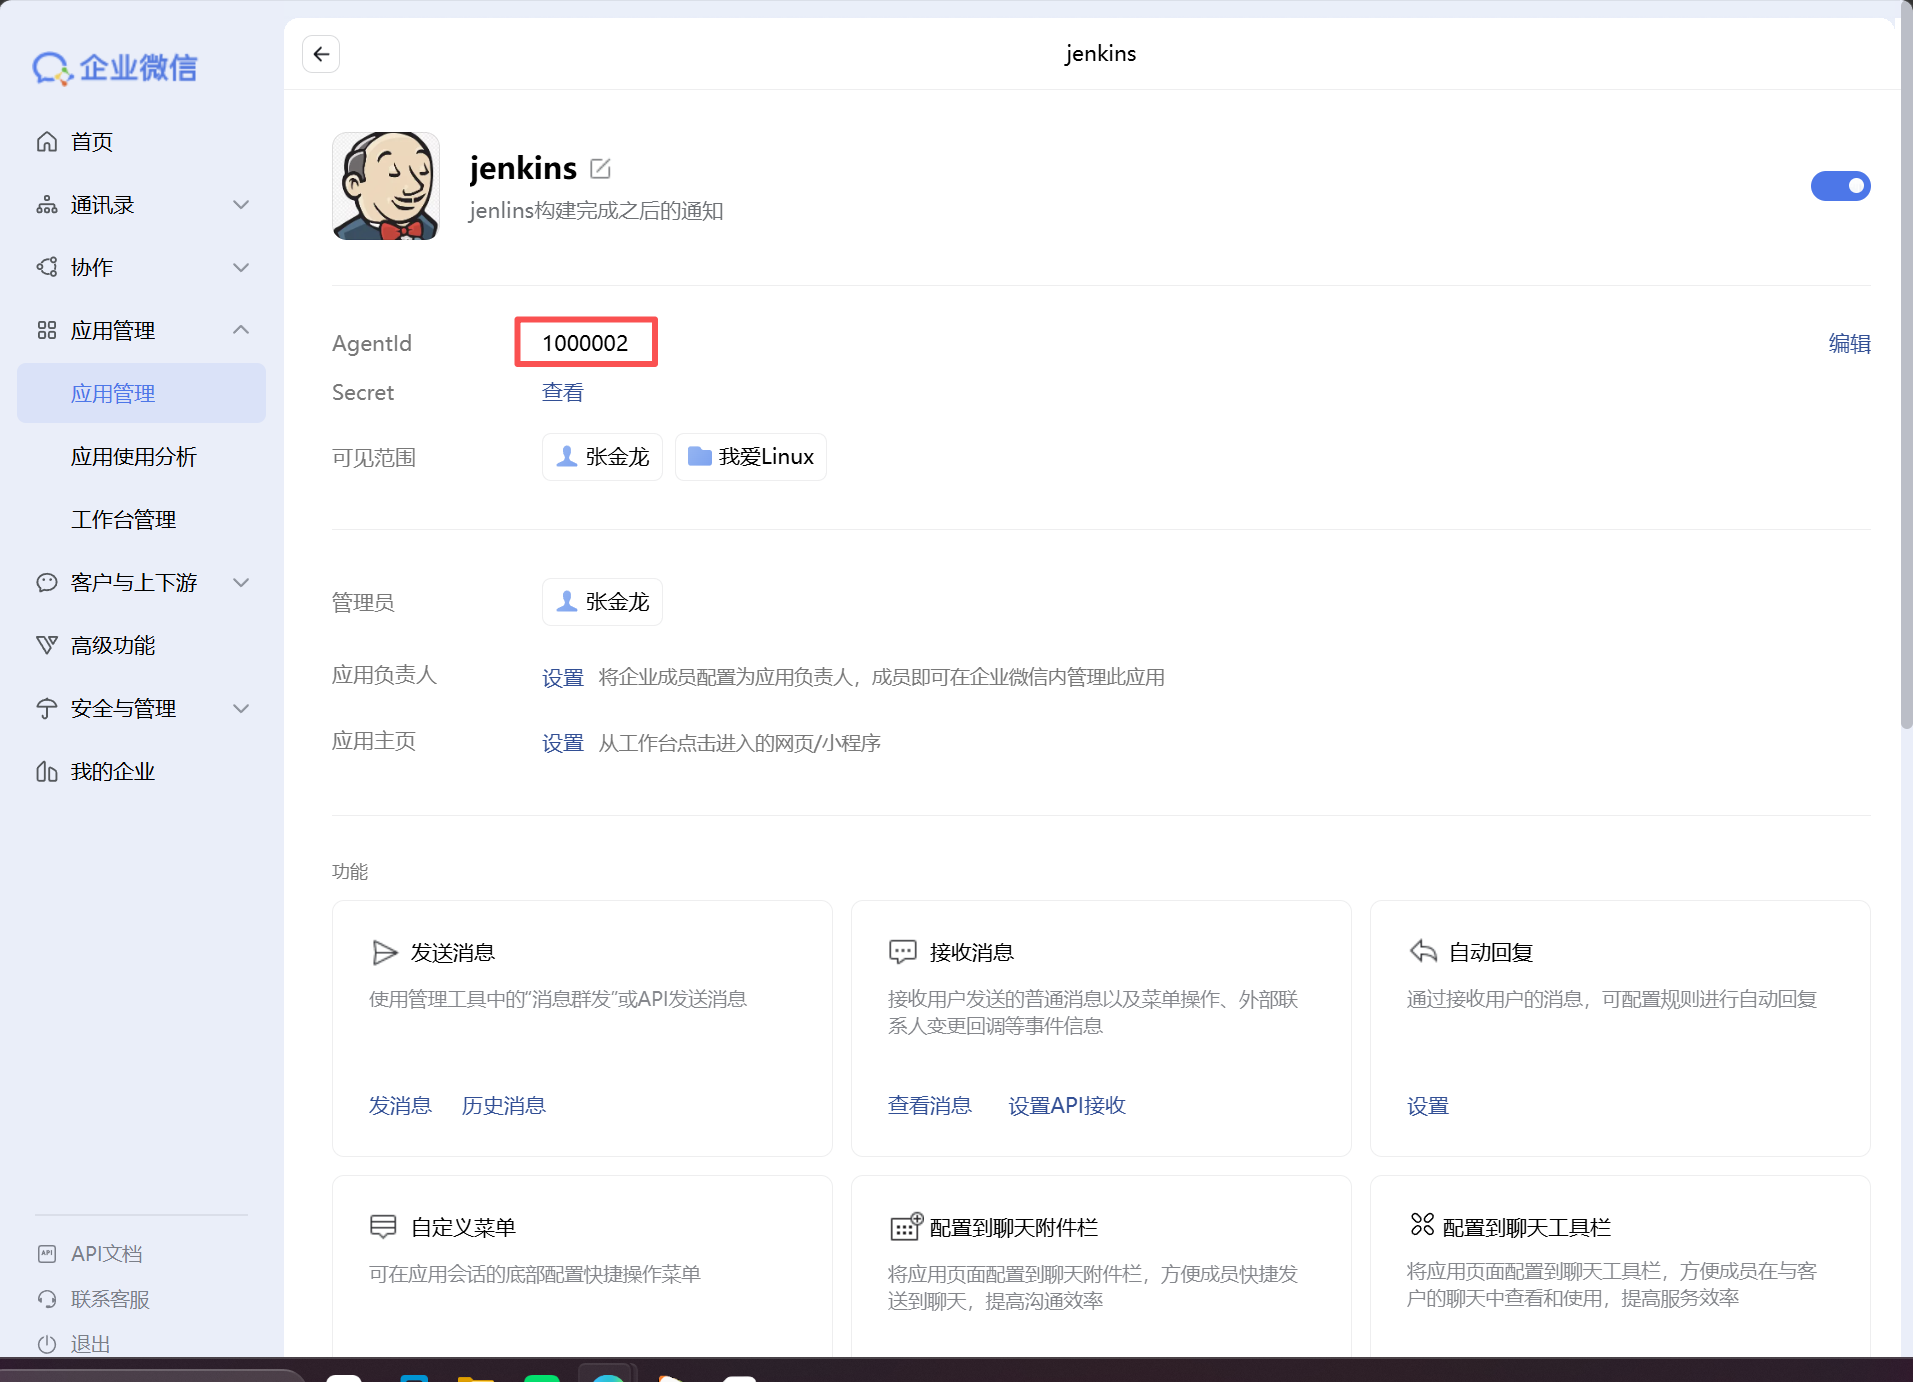Click user icon of 张金龙 in 管理员 row
Viewport: 1913px width, 1382px height.
pyautogui.click(x=567, y=602)
